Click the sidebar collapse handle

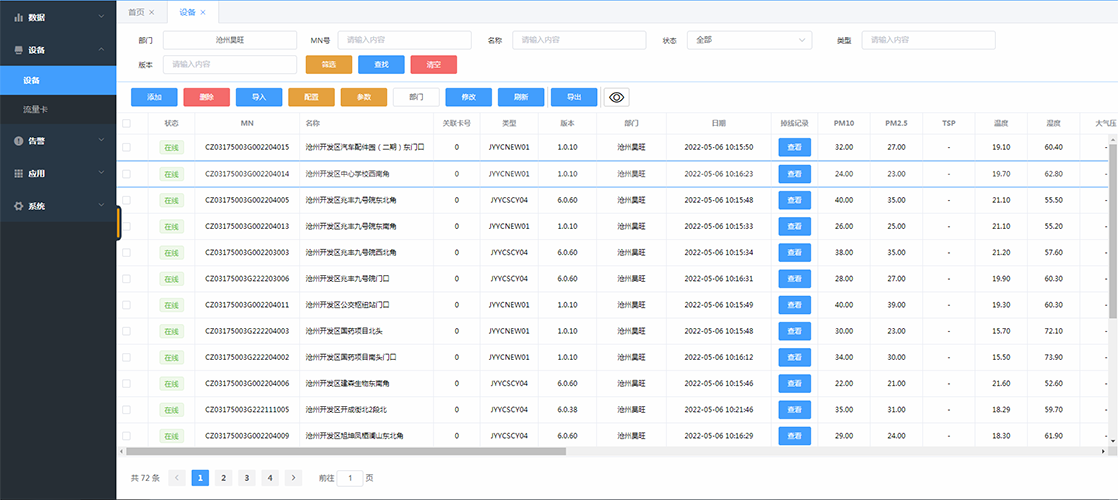point(118,222)
